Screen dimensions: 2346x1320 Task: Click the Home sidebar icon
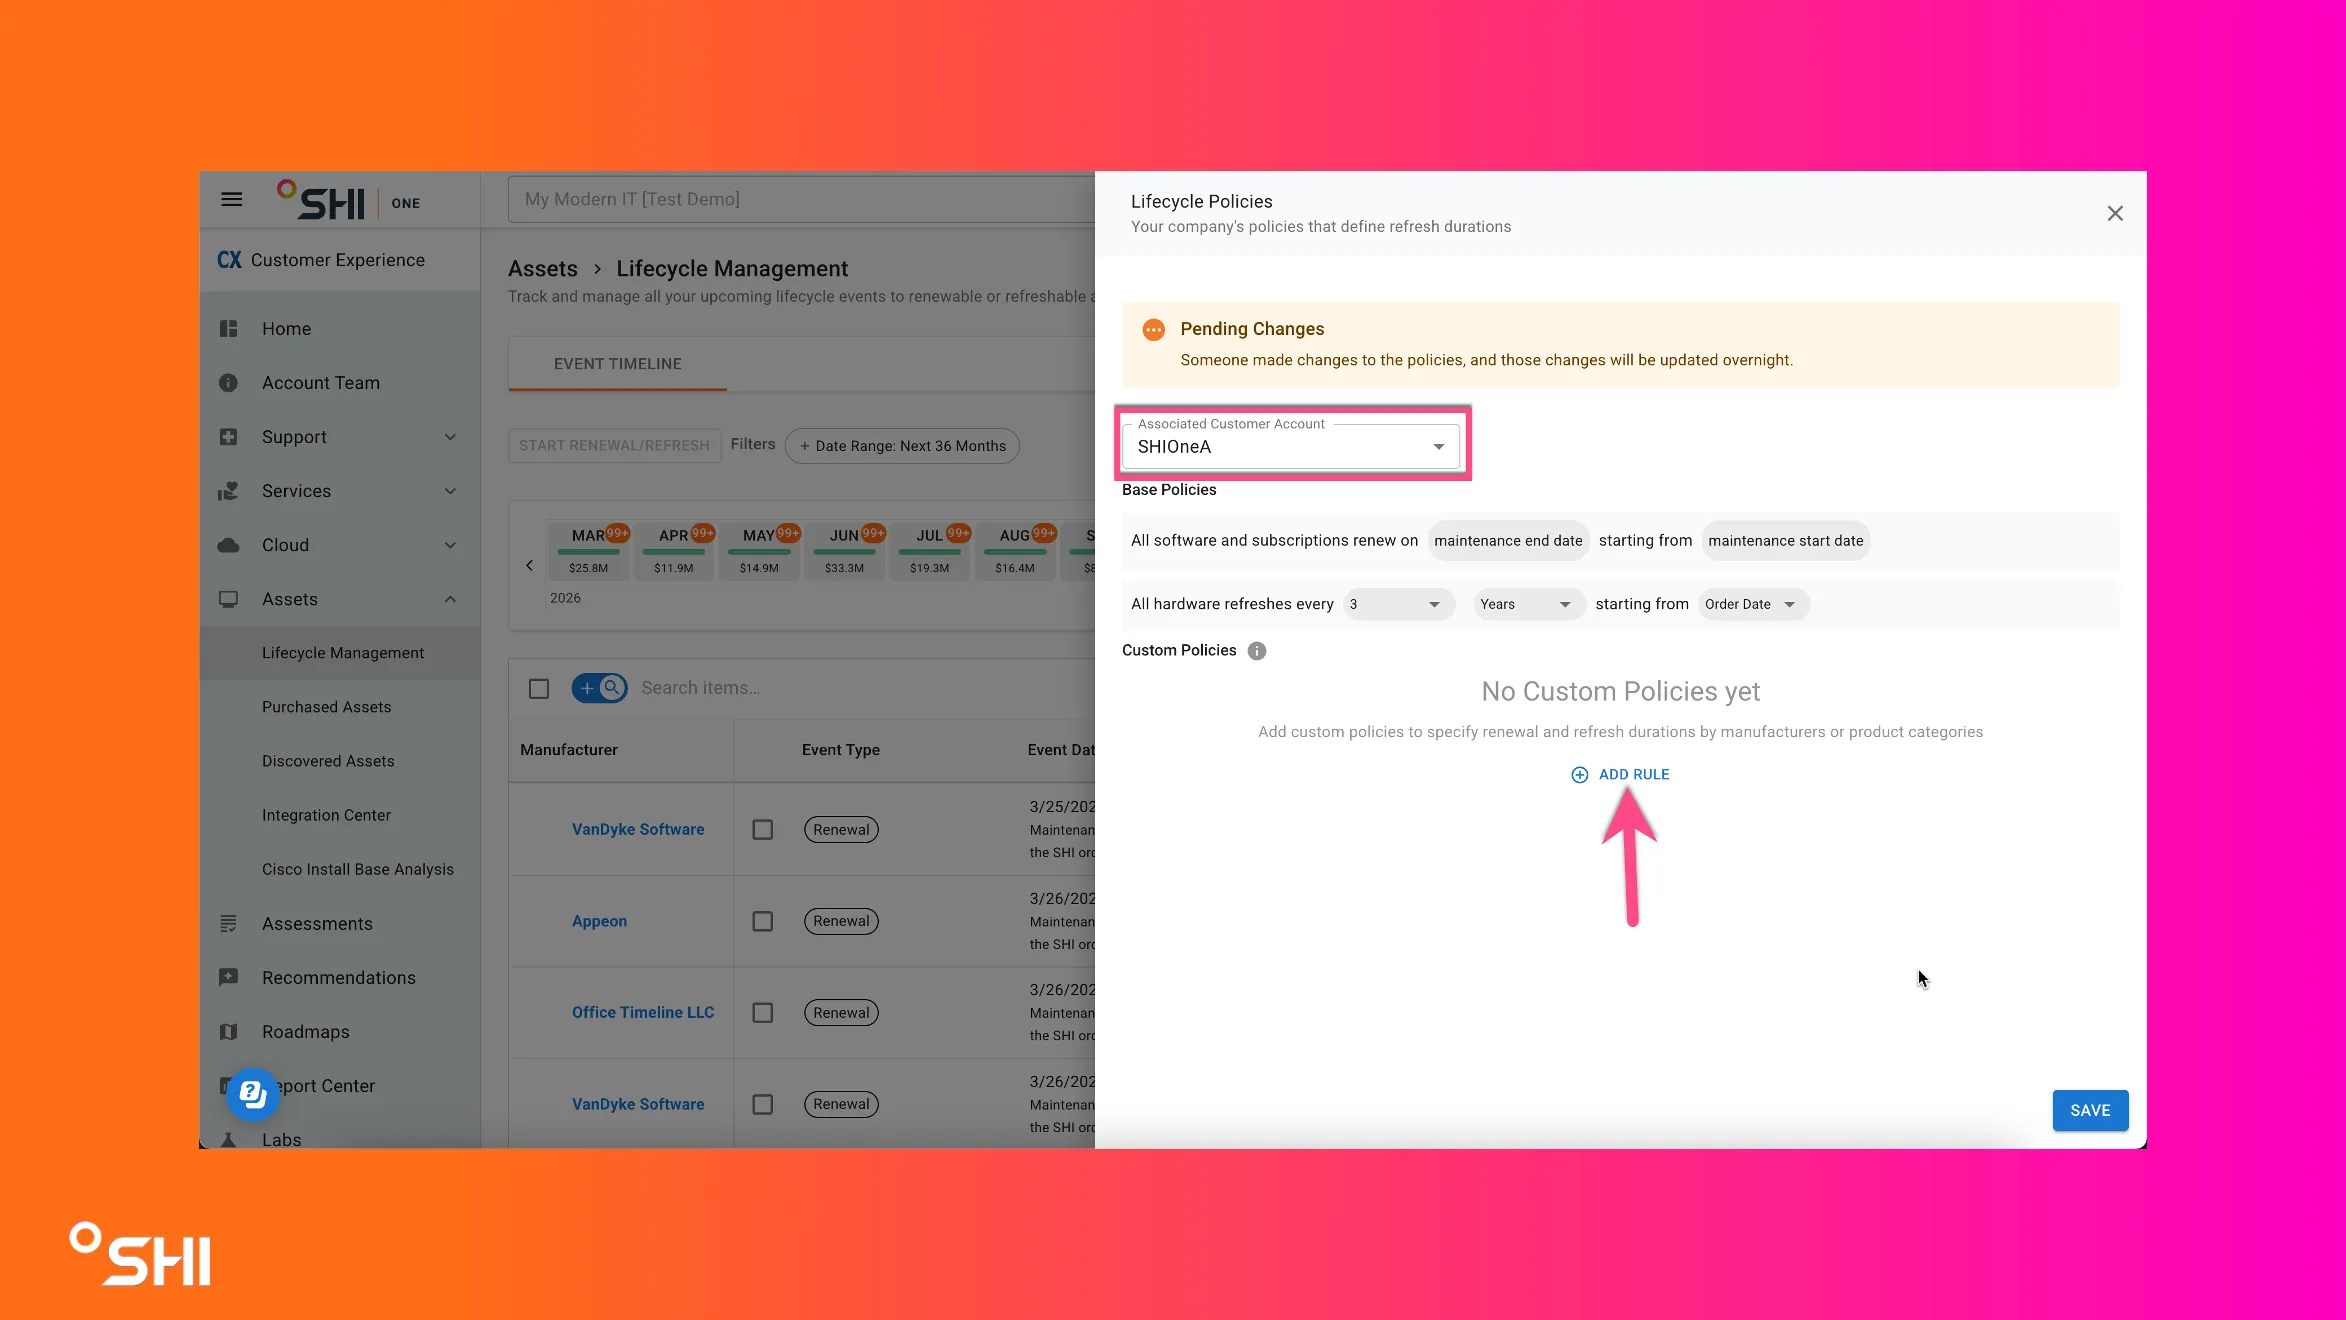click(x=228, y=329)
